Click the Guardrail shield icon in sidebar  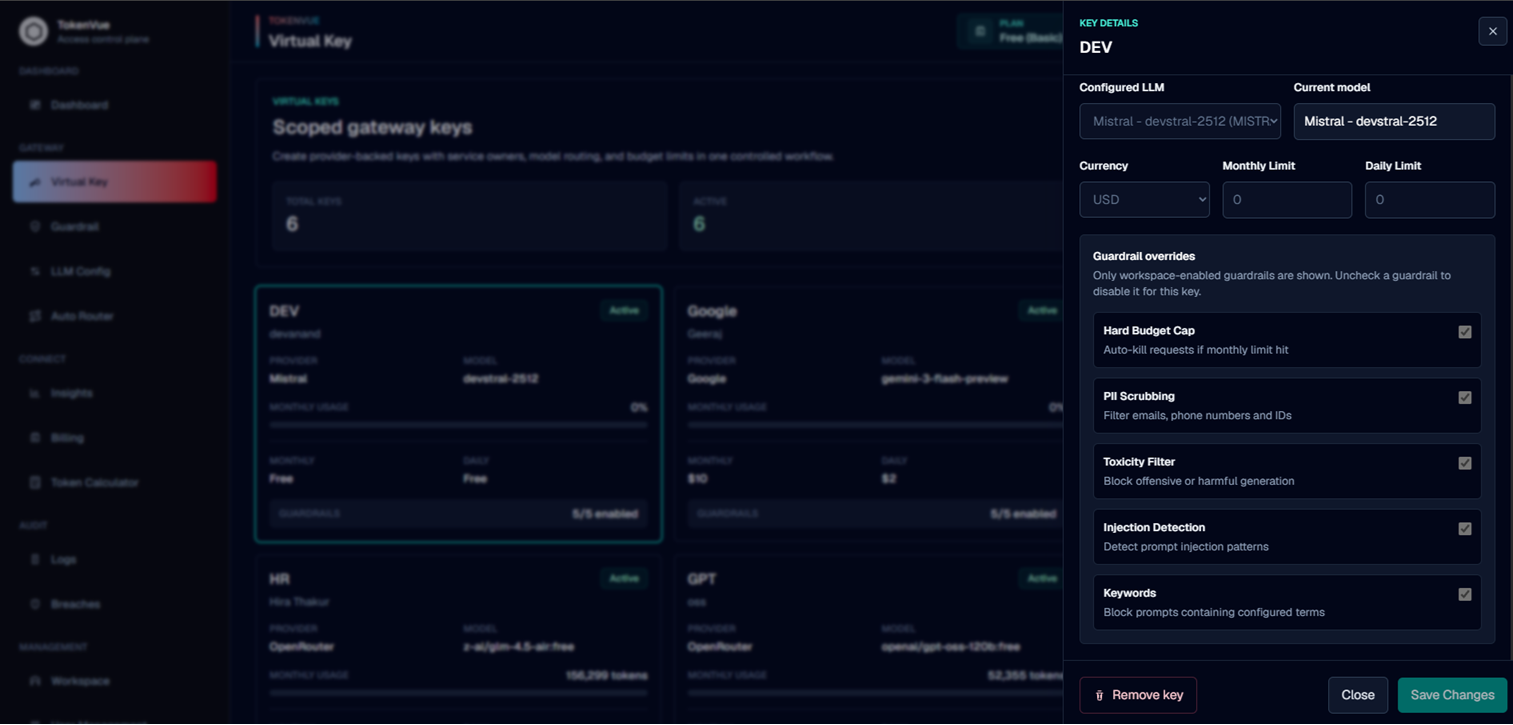point(35,227)
